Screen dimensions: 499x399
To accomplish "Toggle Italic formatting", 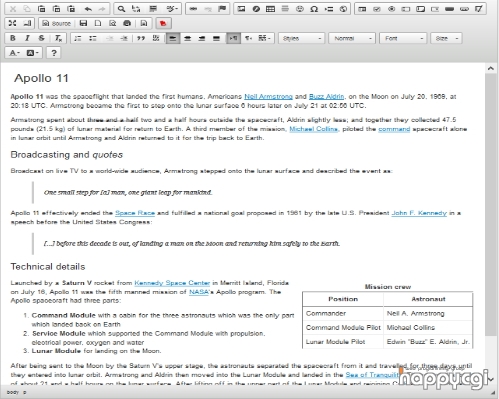I will [27, 38].
